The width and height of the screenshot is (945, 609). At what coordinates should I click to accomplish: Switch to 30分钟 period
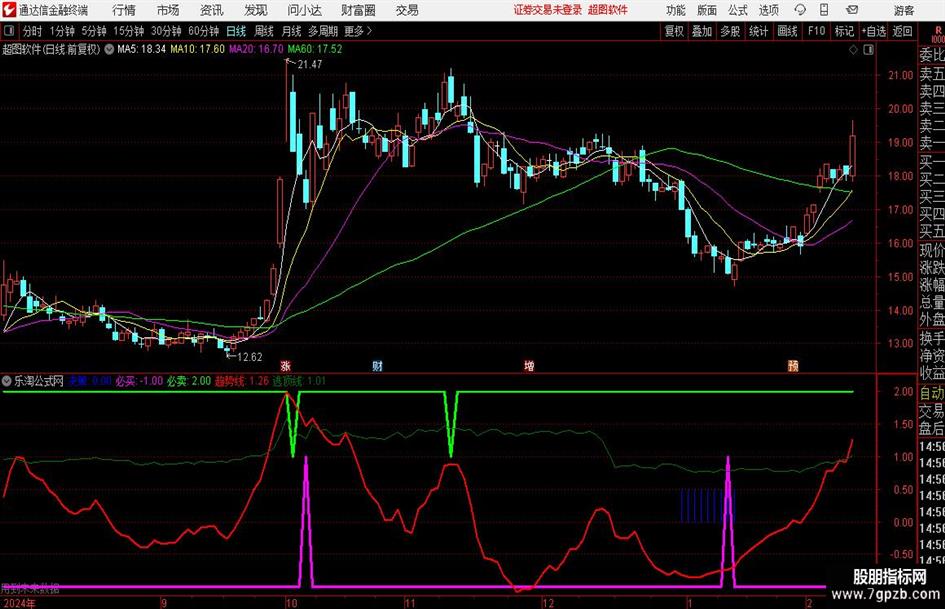click(166, 31)
